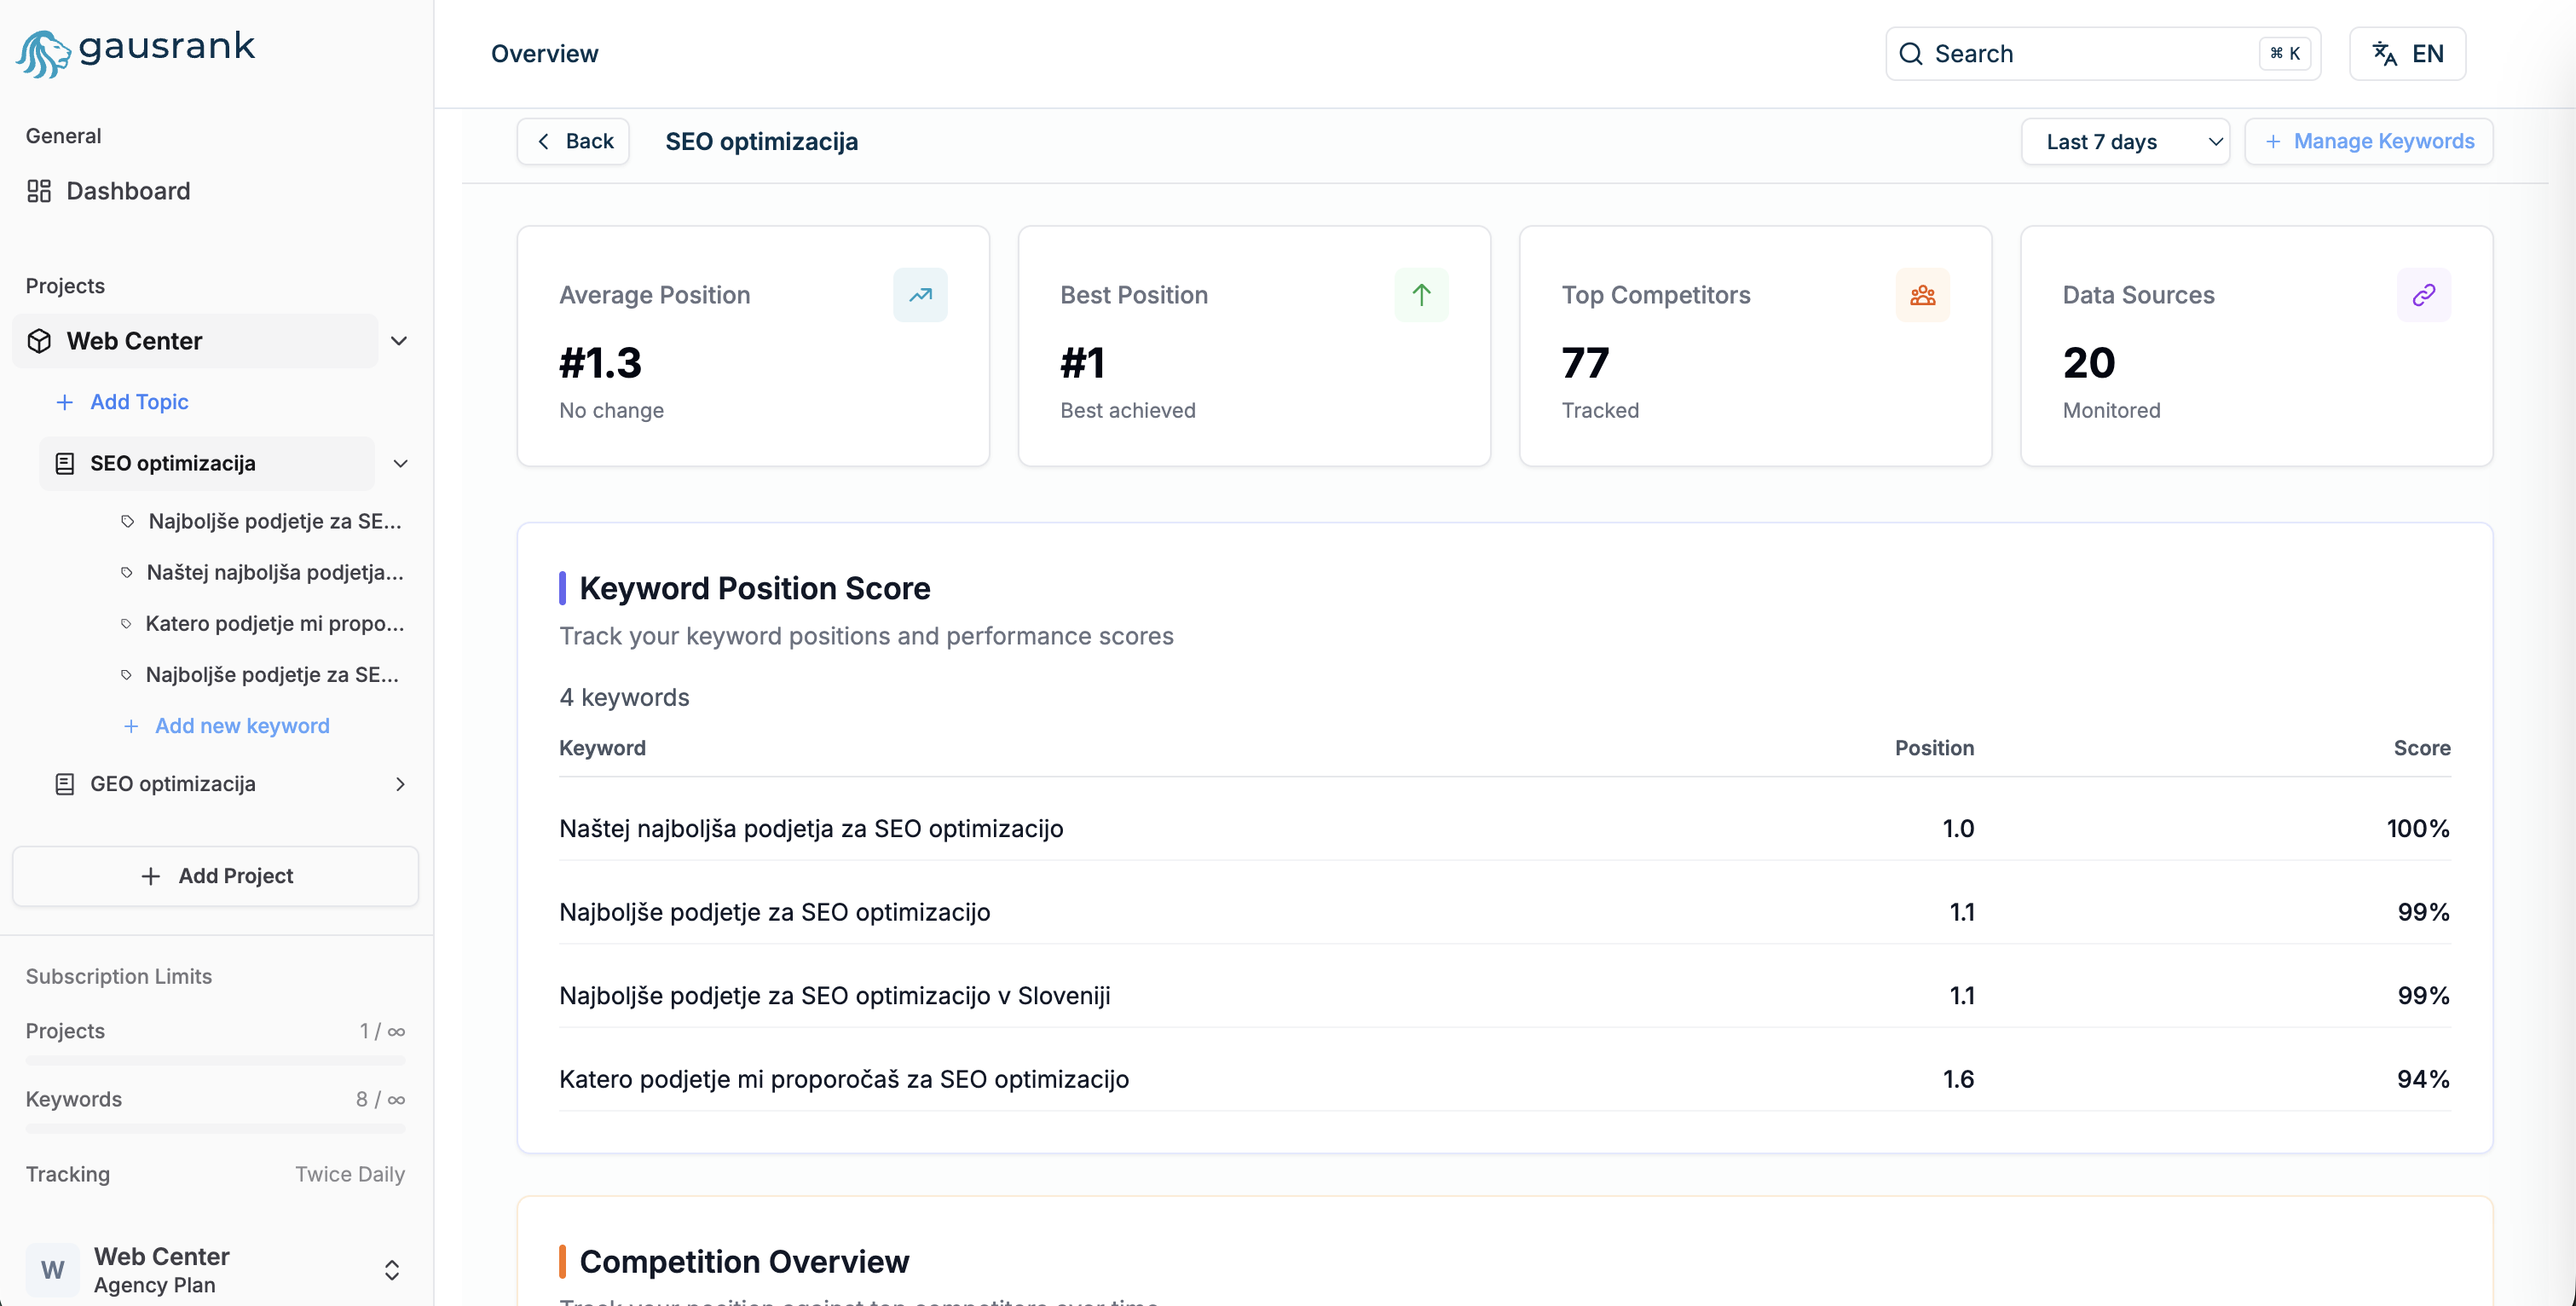Expand the GEO optimizacija tree item
The width and height of the screenshot is (2576, 1306).
click(400, 784)
